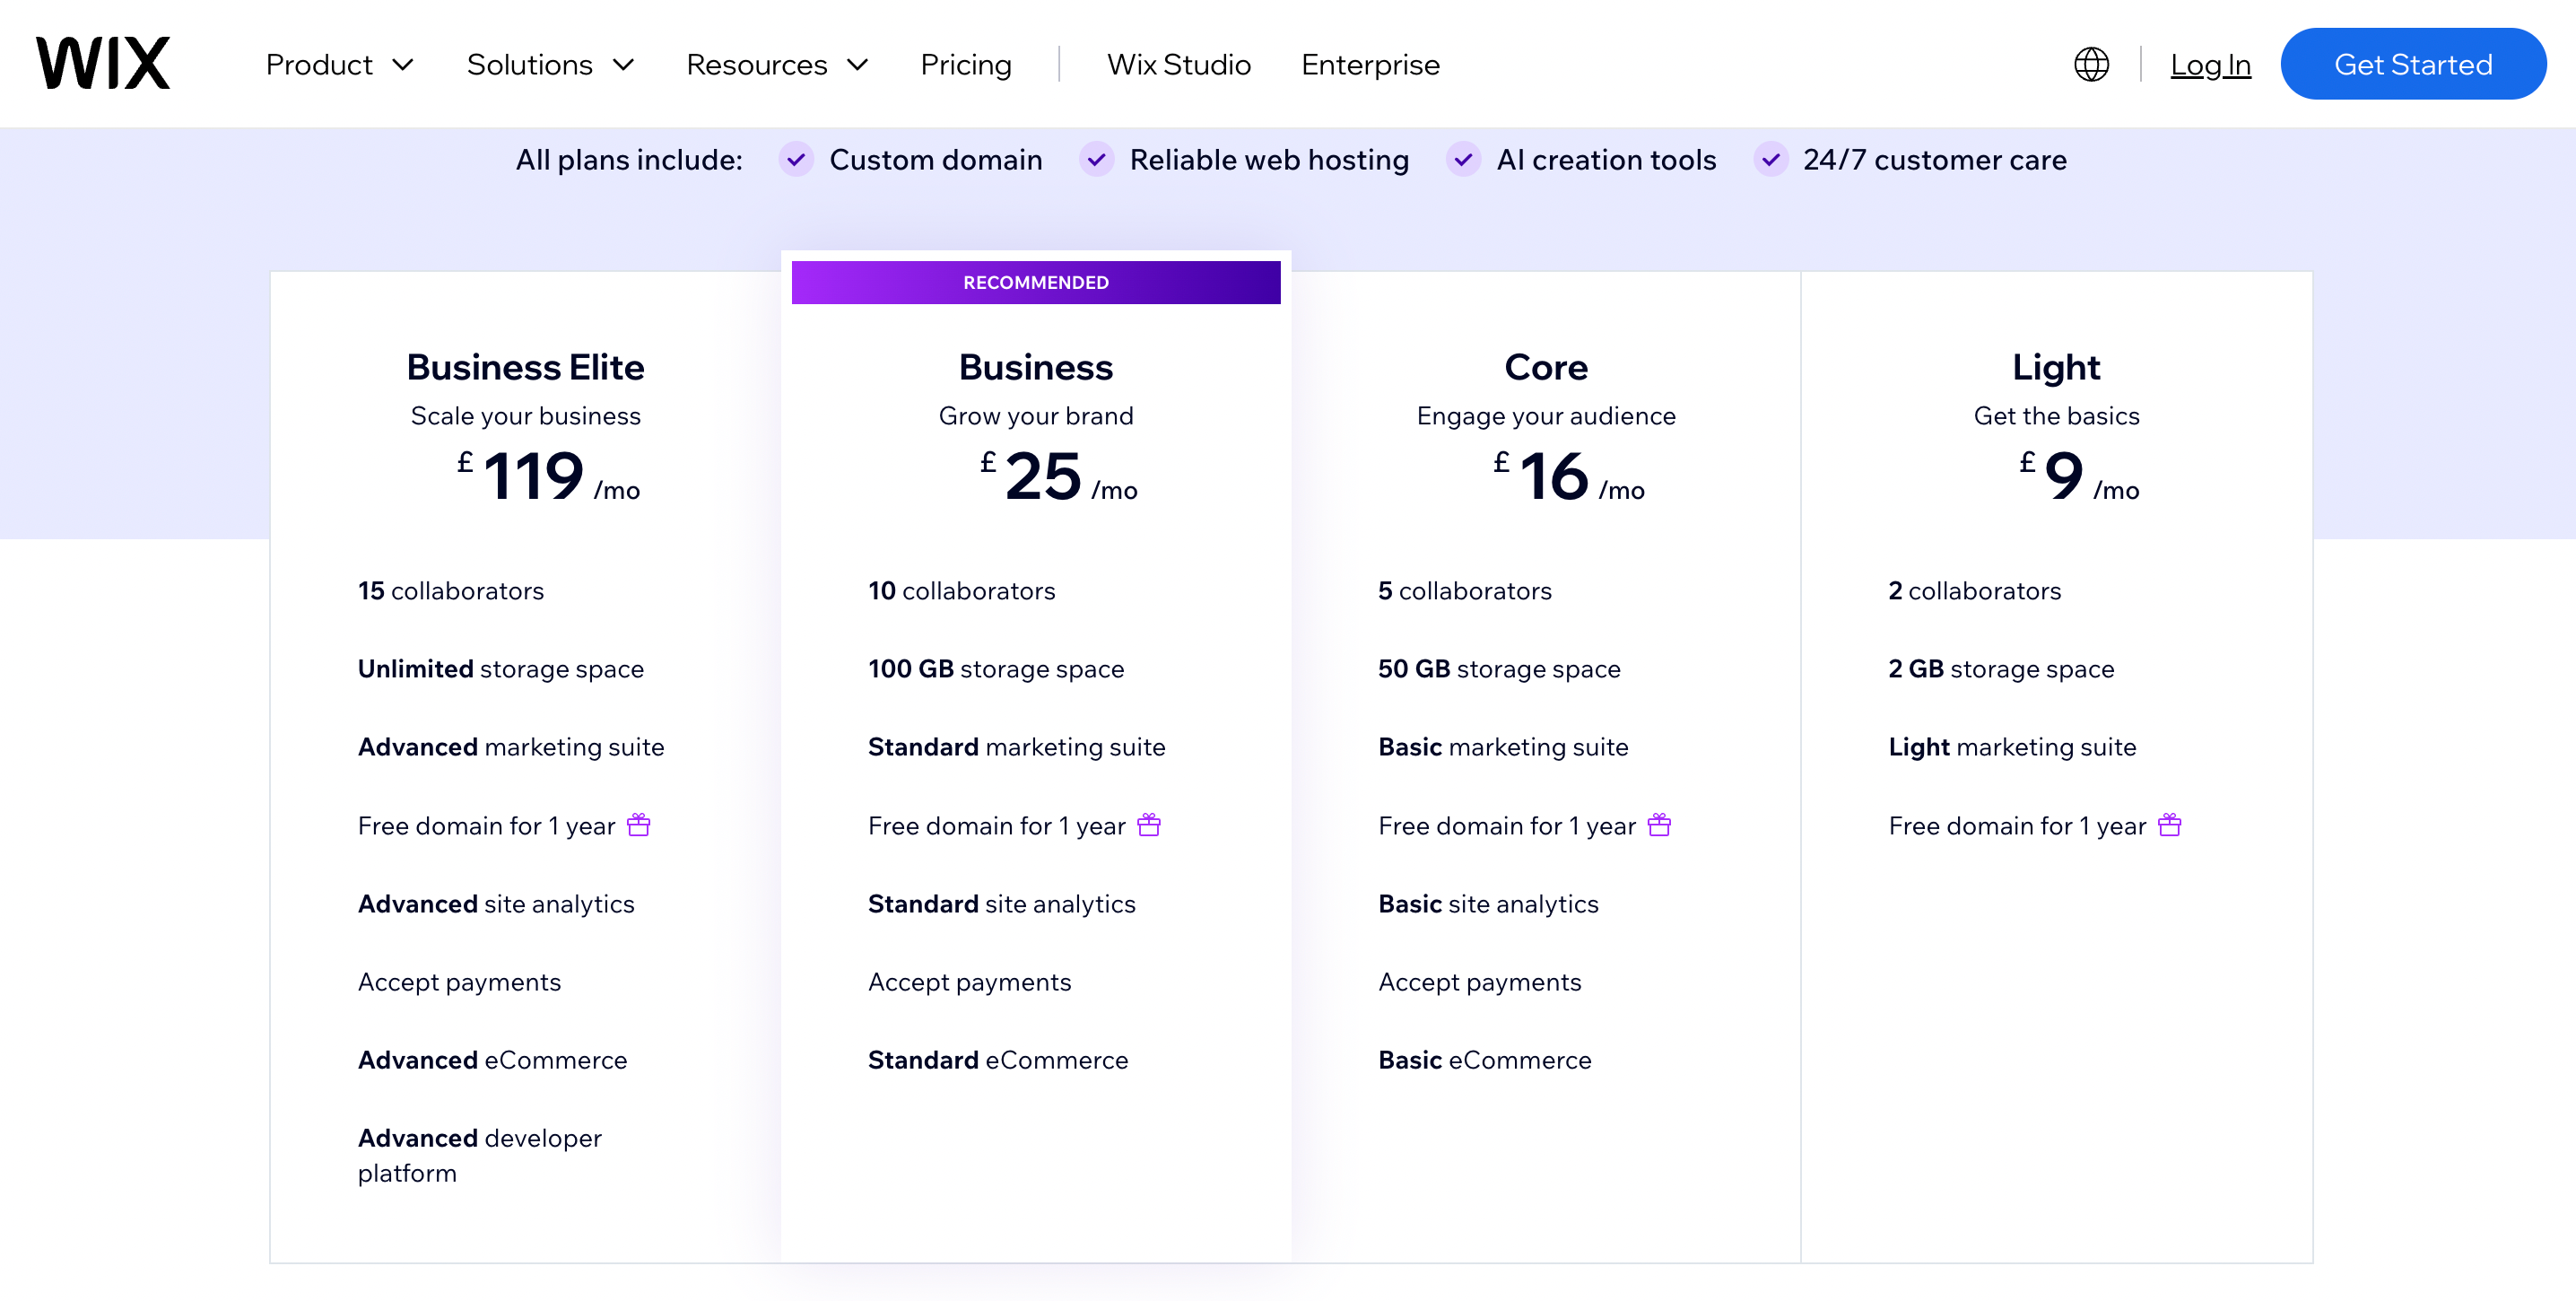Open Wix Studio from navigation
This screenshot has height=1301, width=2576.
[1178, 65]
